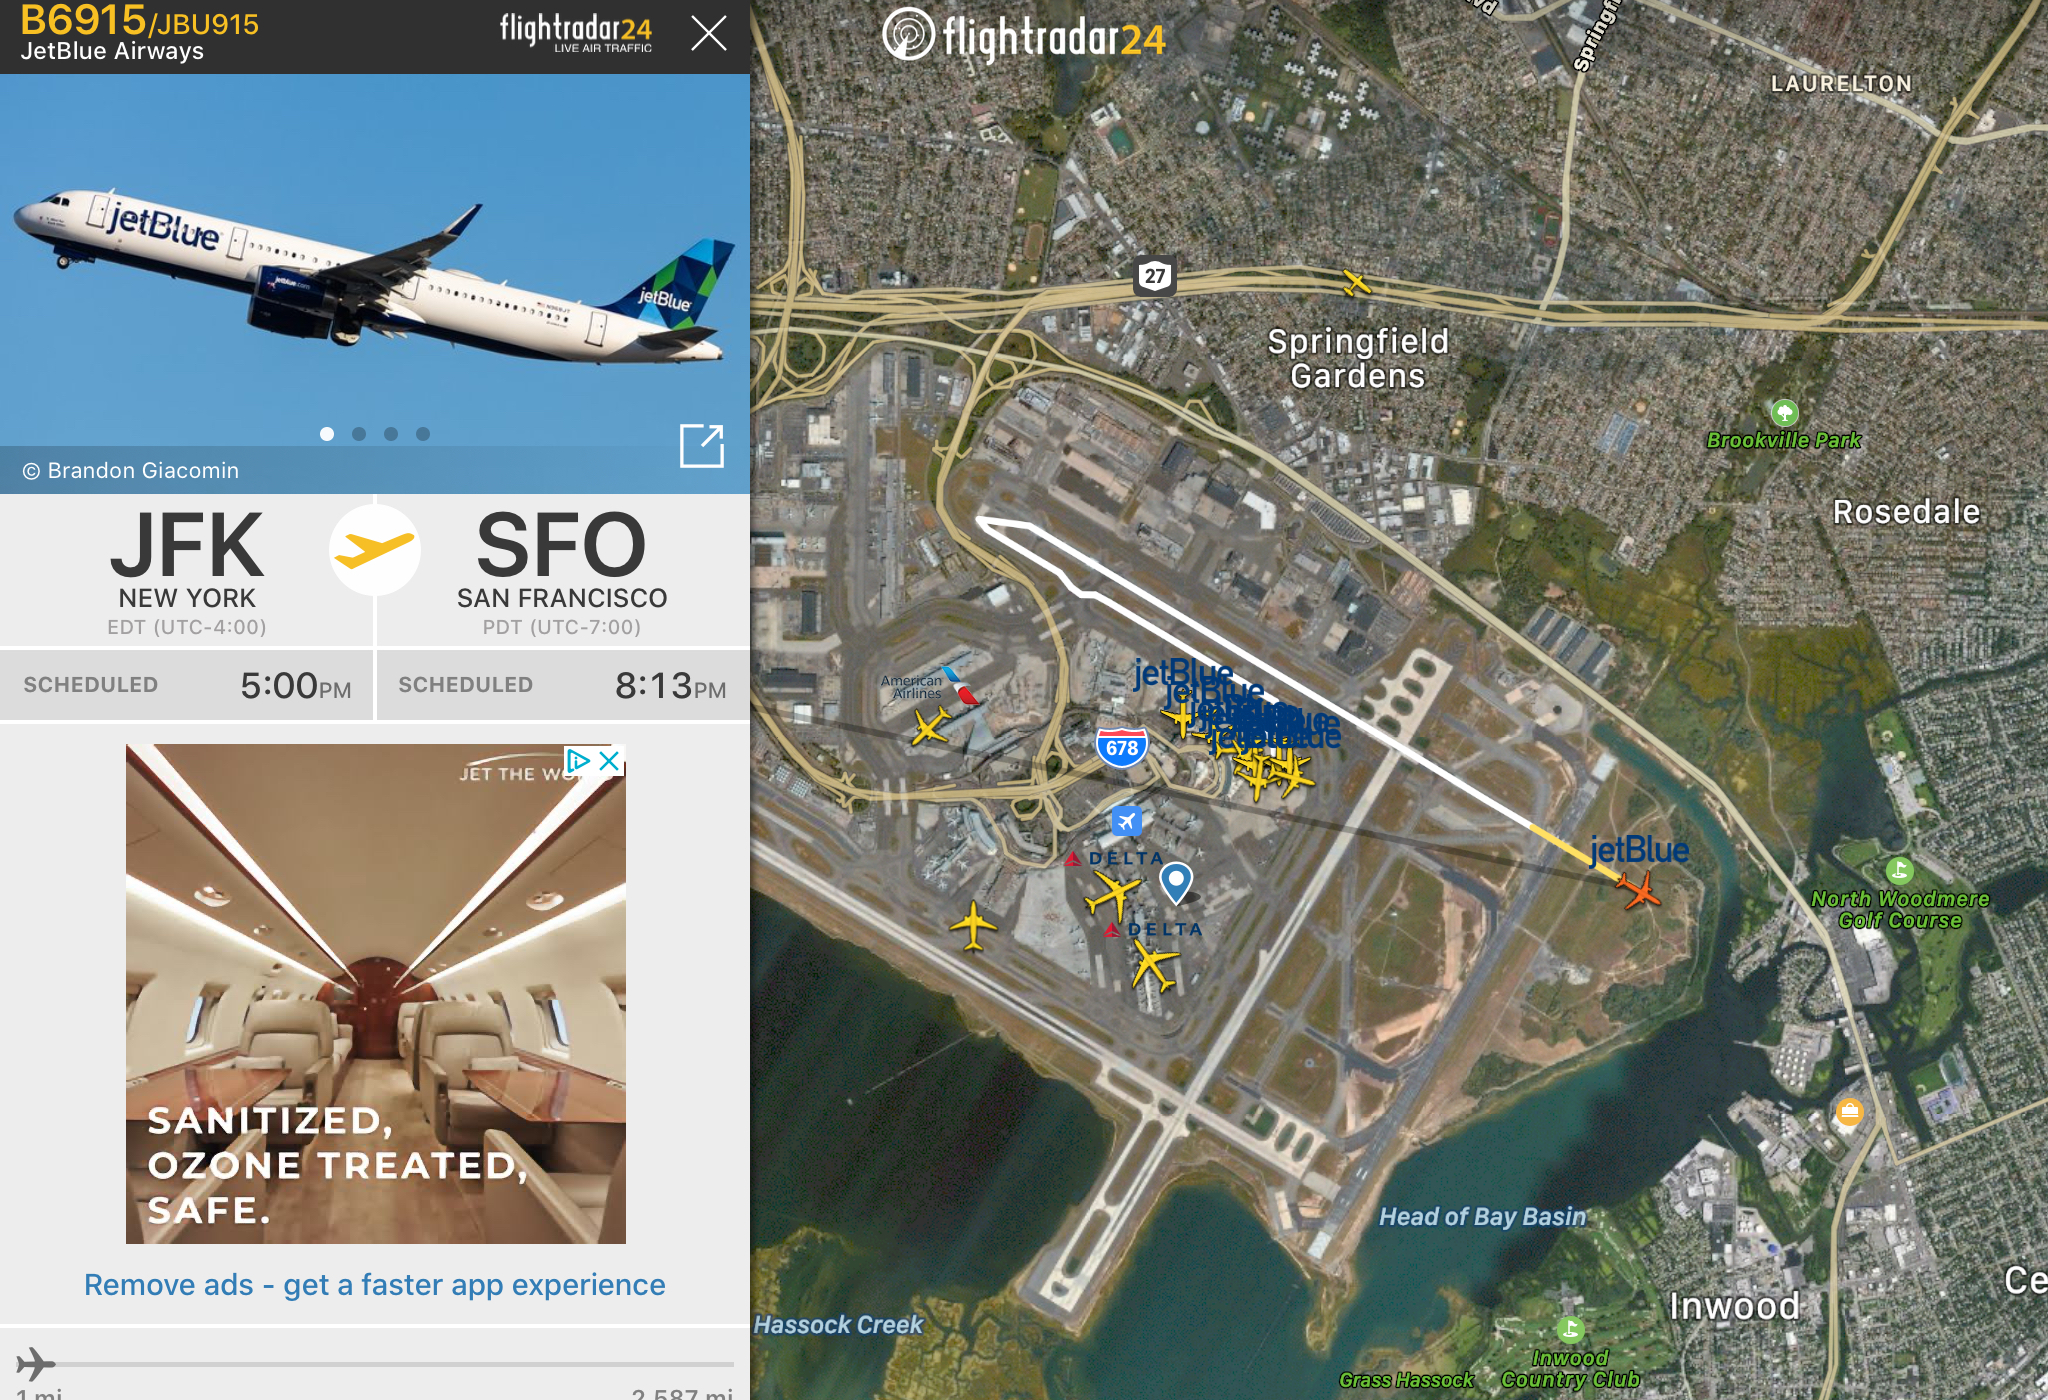Show the second aircraft photo dot
The height and width of the screenshot is (1400, 2048).
(x=359, y=434)
